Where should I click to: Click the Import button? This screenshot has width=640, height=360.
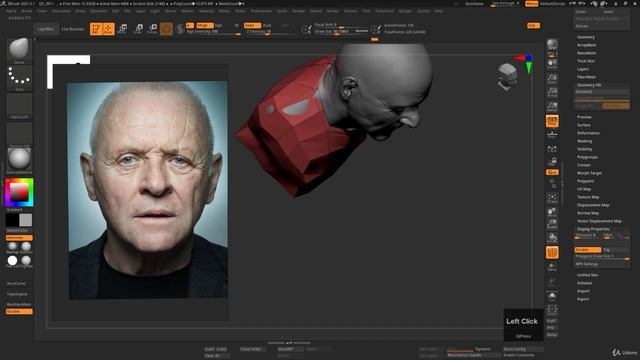583,291
